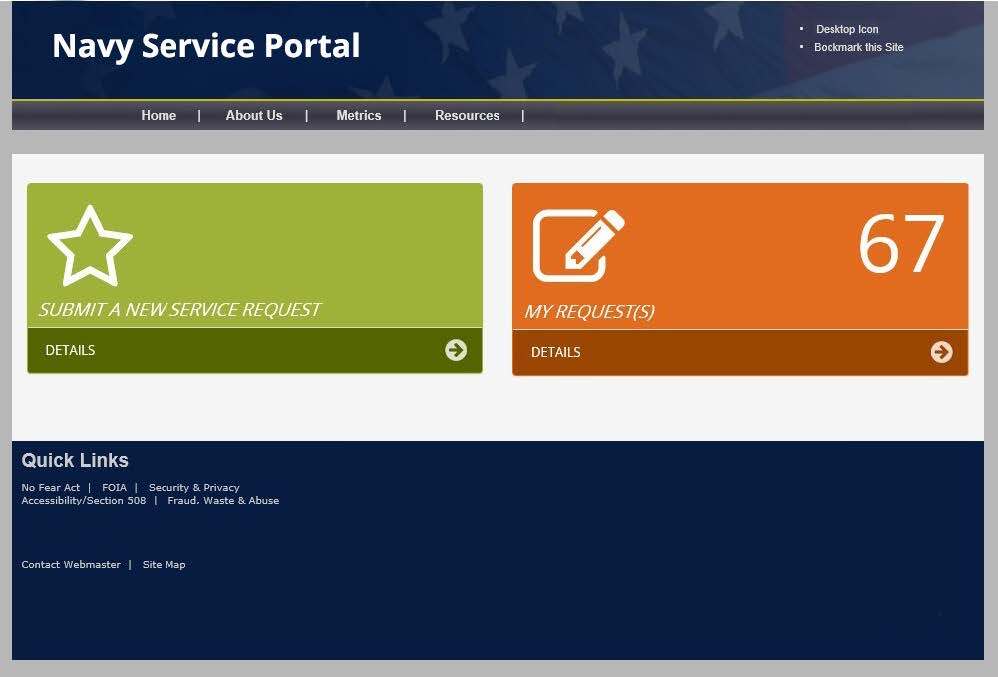Screen dimensions: 998x677
Task: Click the Desktop Icon link
Action: coord(847,29)
